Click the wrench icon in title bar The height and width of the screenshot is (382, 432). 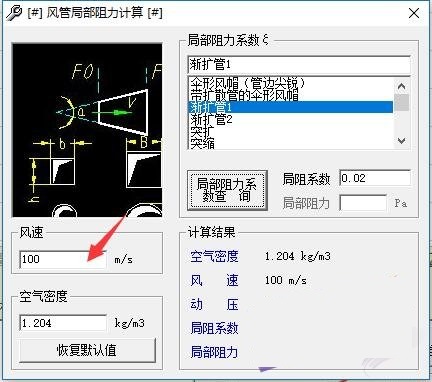14,13
